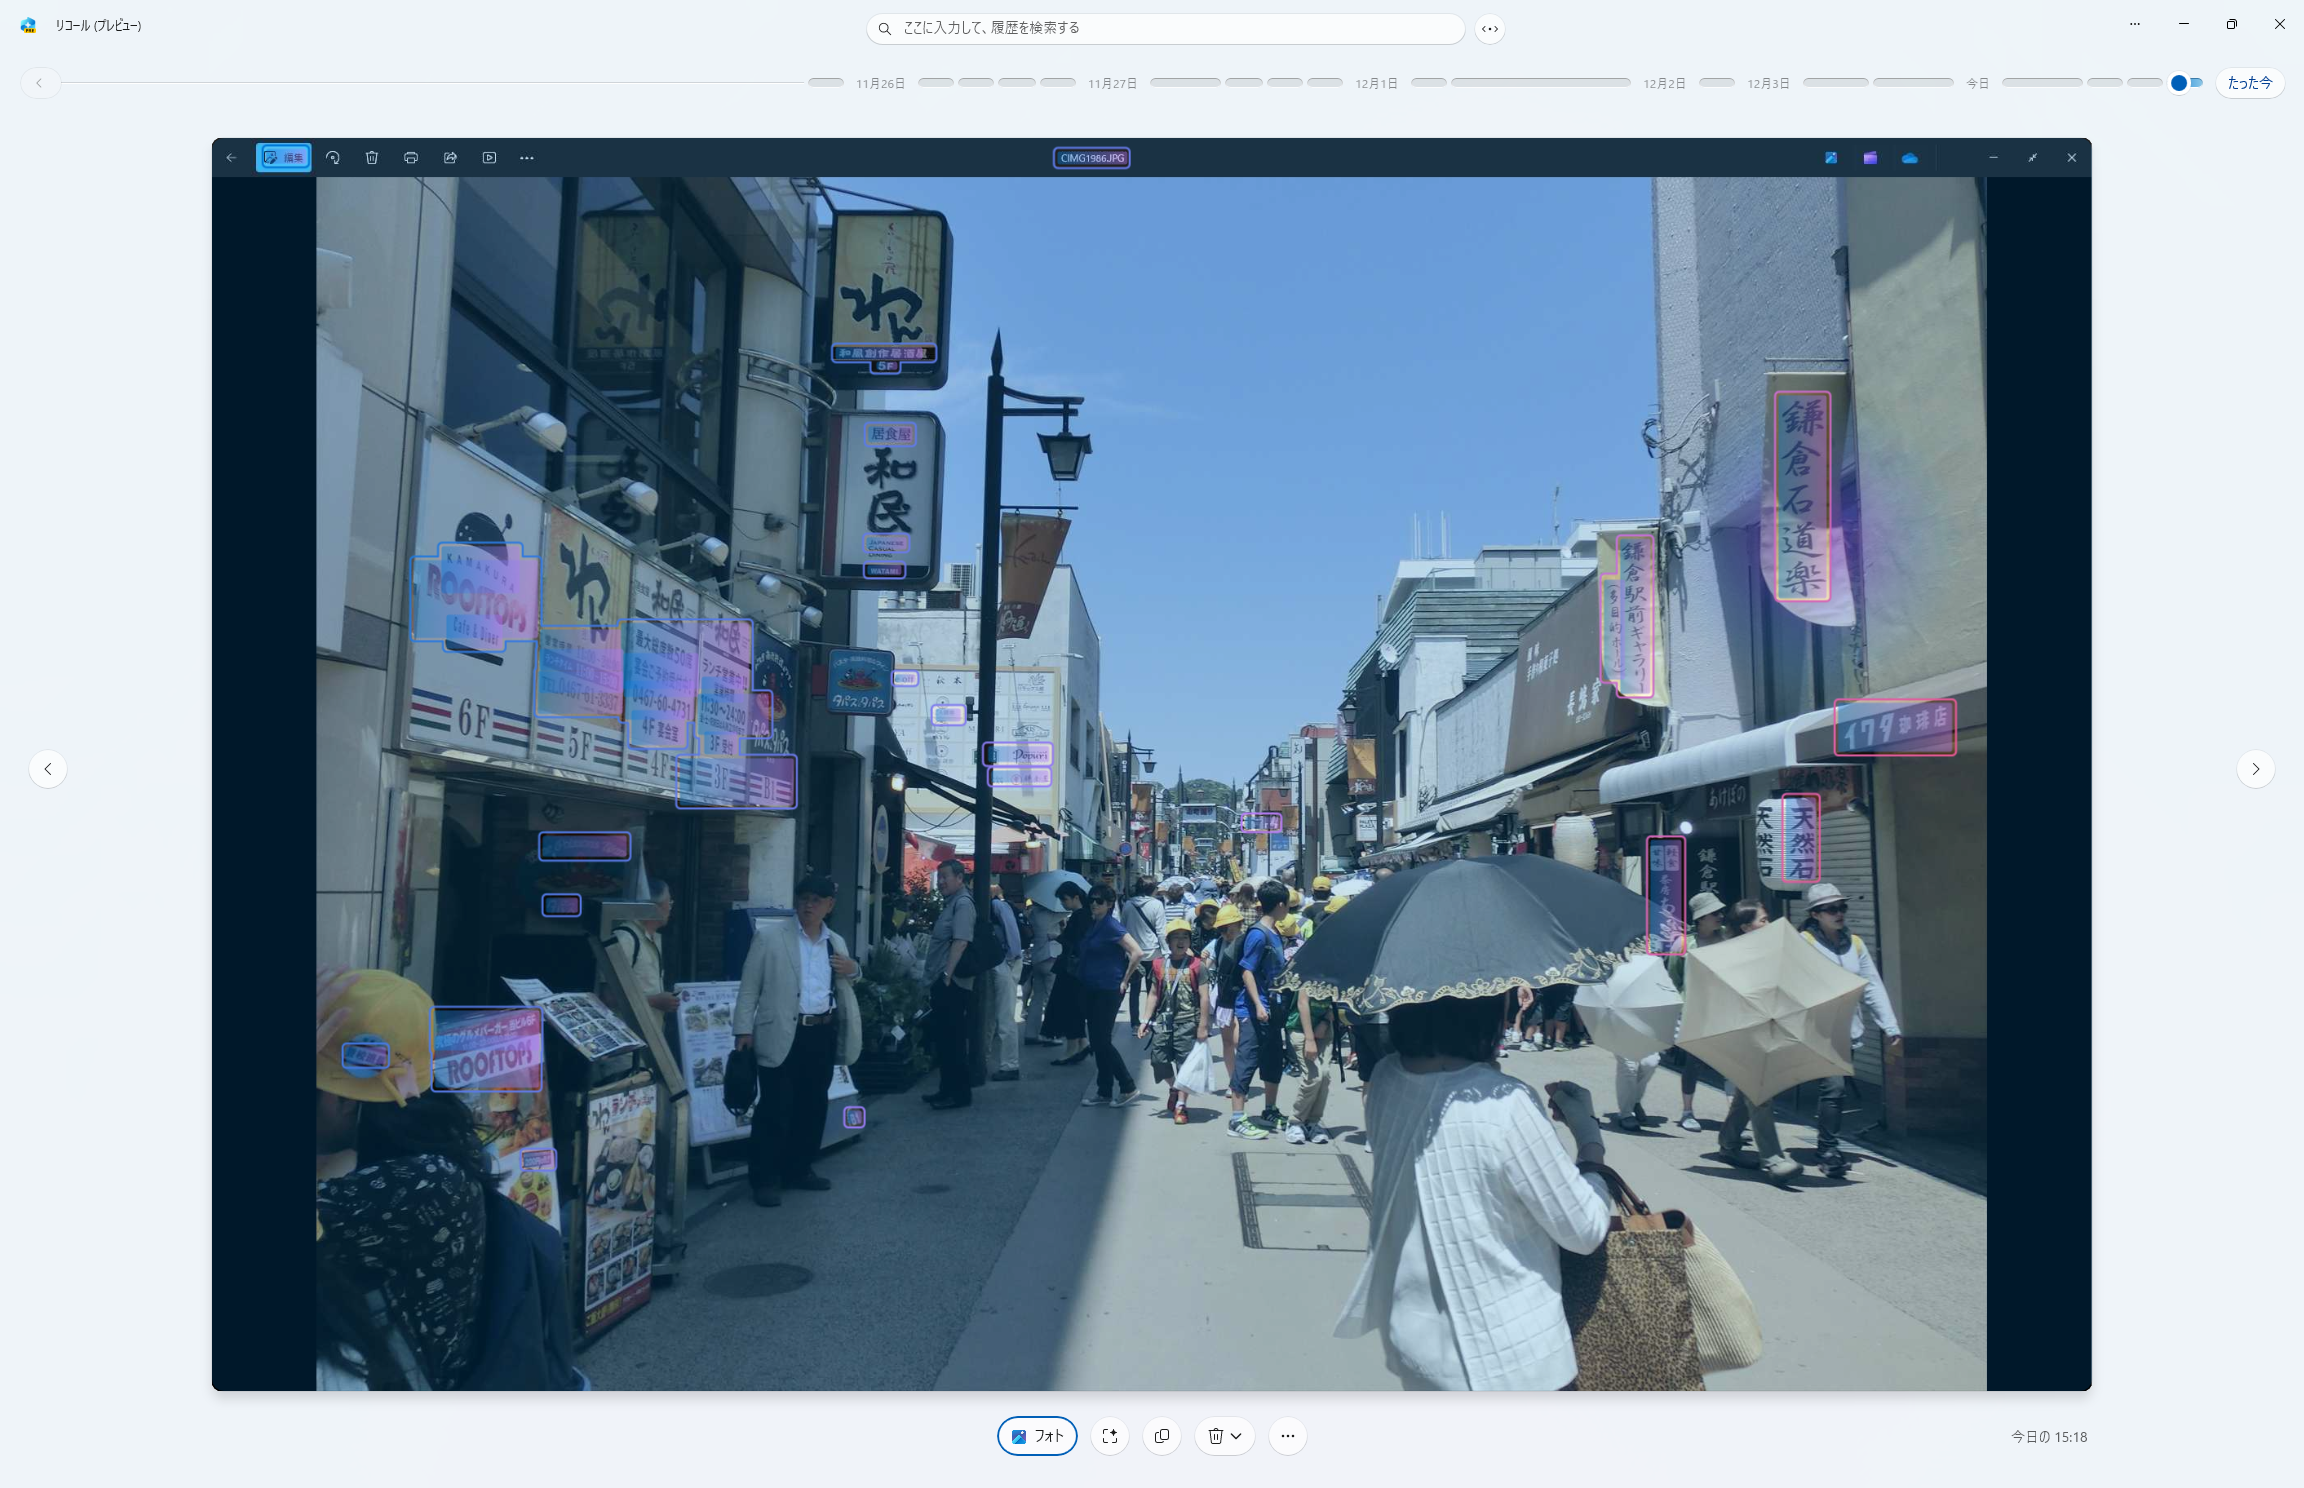Select the filename pill CIMG1986.JPG
Screen dimensions: 2304x1488
coord(1091,157)
